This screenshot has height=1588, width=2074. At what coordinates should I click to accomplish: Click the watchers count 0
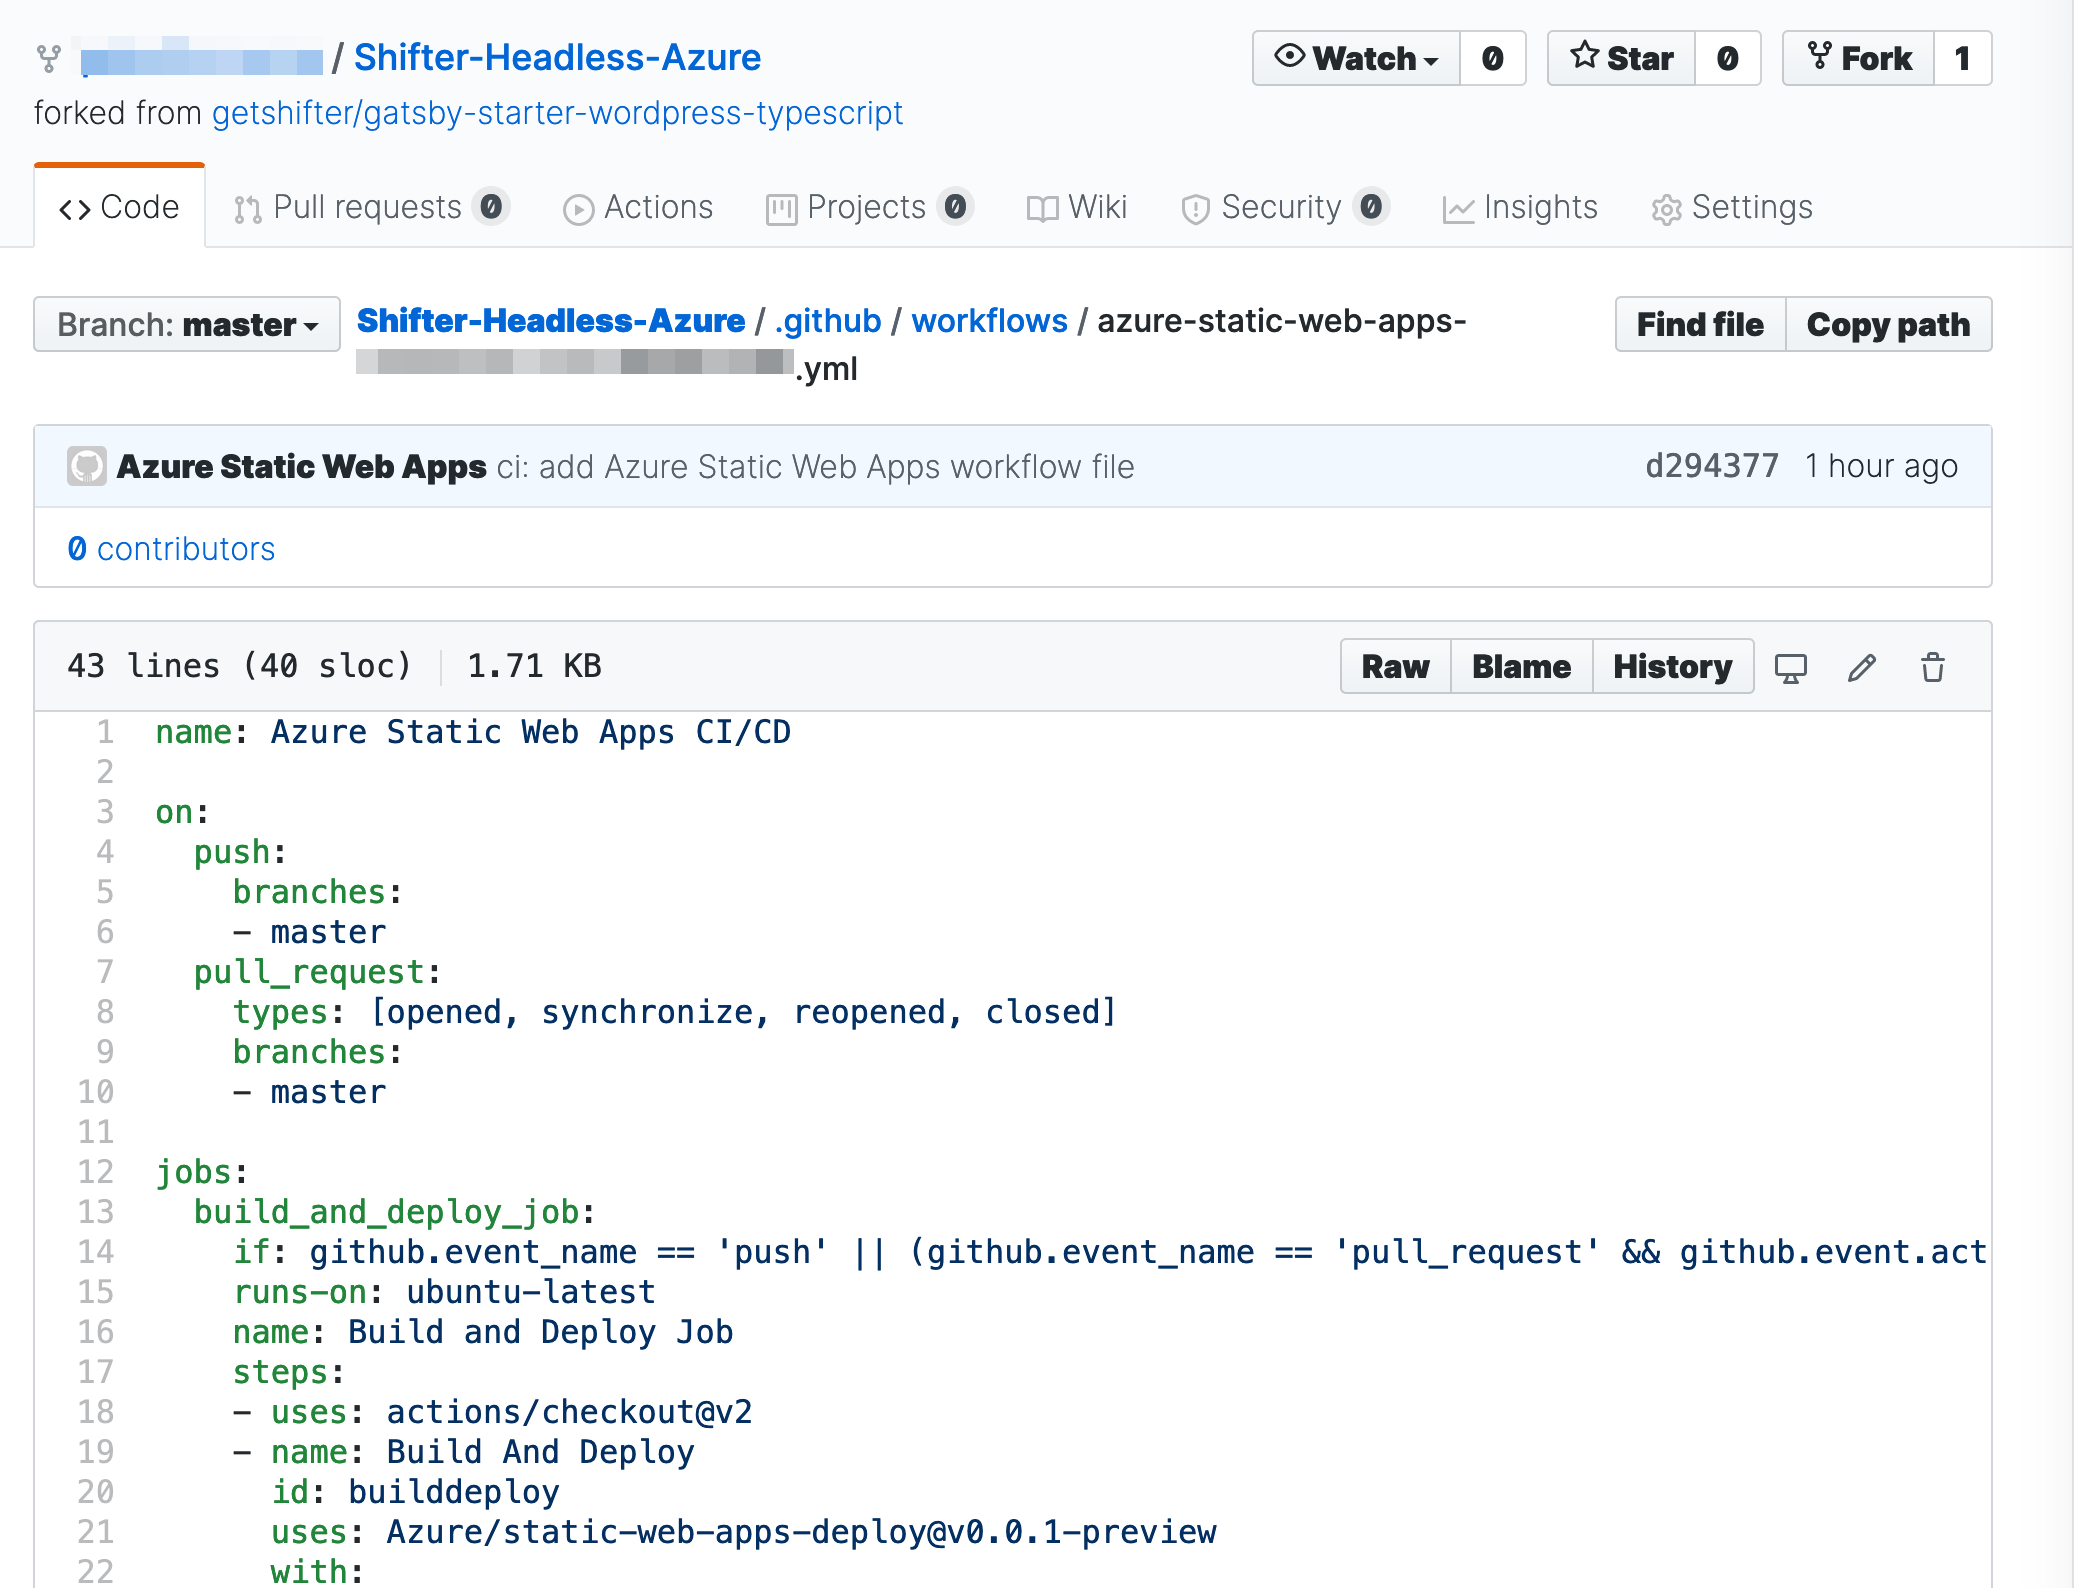1492,58
